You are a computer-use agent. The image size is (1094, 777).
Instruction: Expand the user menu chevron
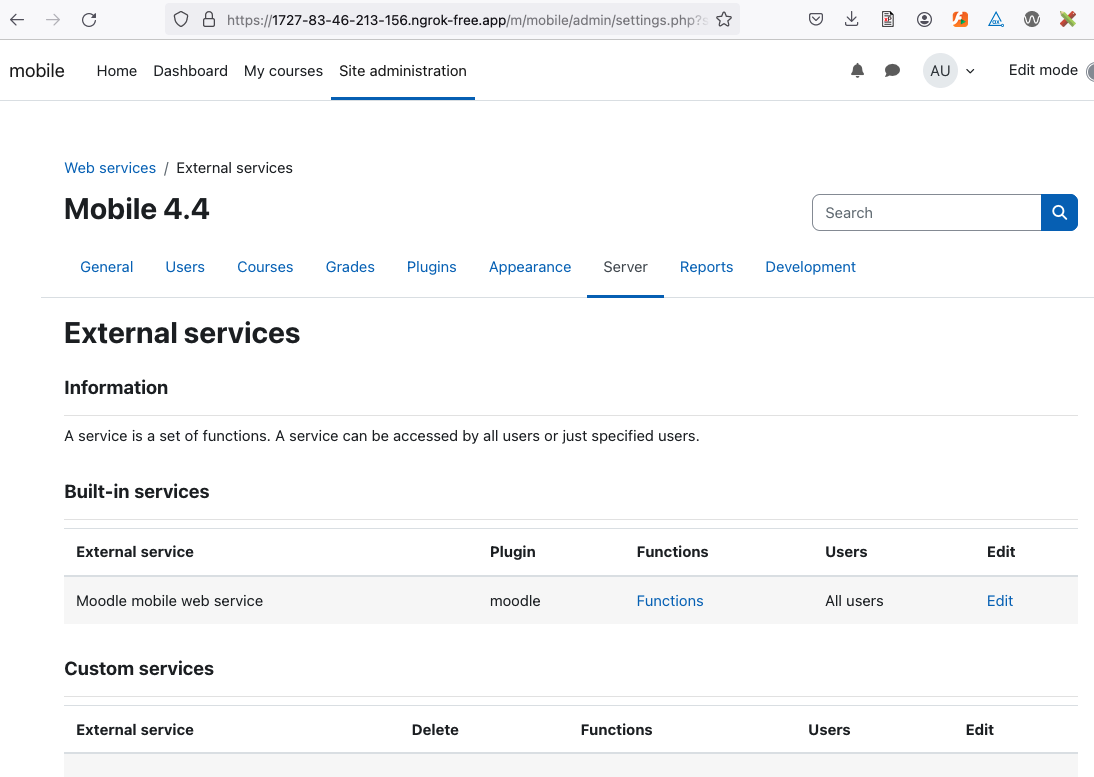(x=970, y=71)
